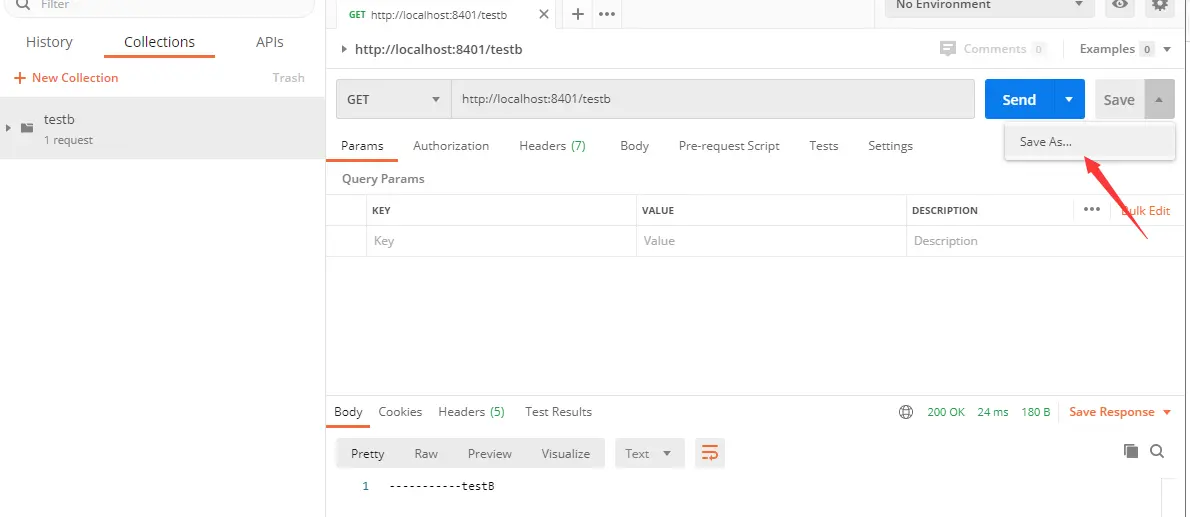
Task: Select the response Body tab
Action: click(x=348, y=411)
